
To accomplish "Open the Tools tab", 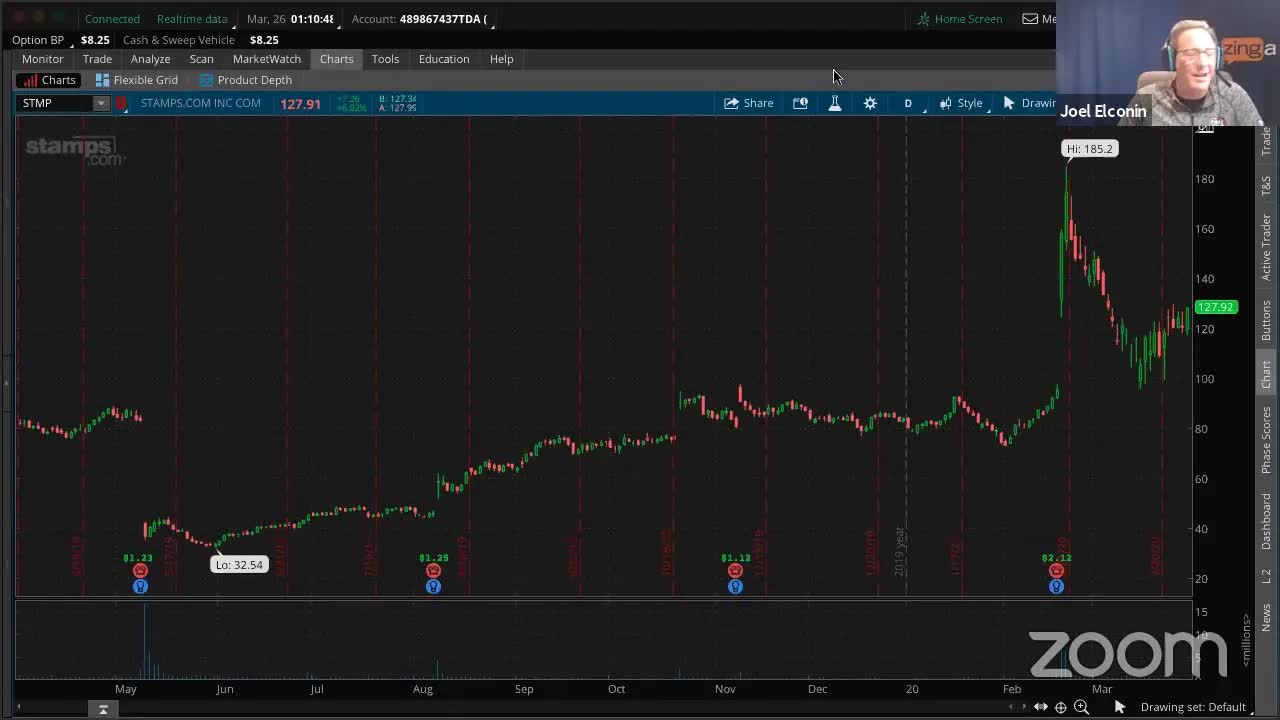I will (x=385, y=59).
